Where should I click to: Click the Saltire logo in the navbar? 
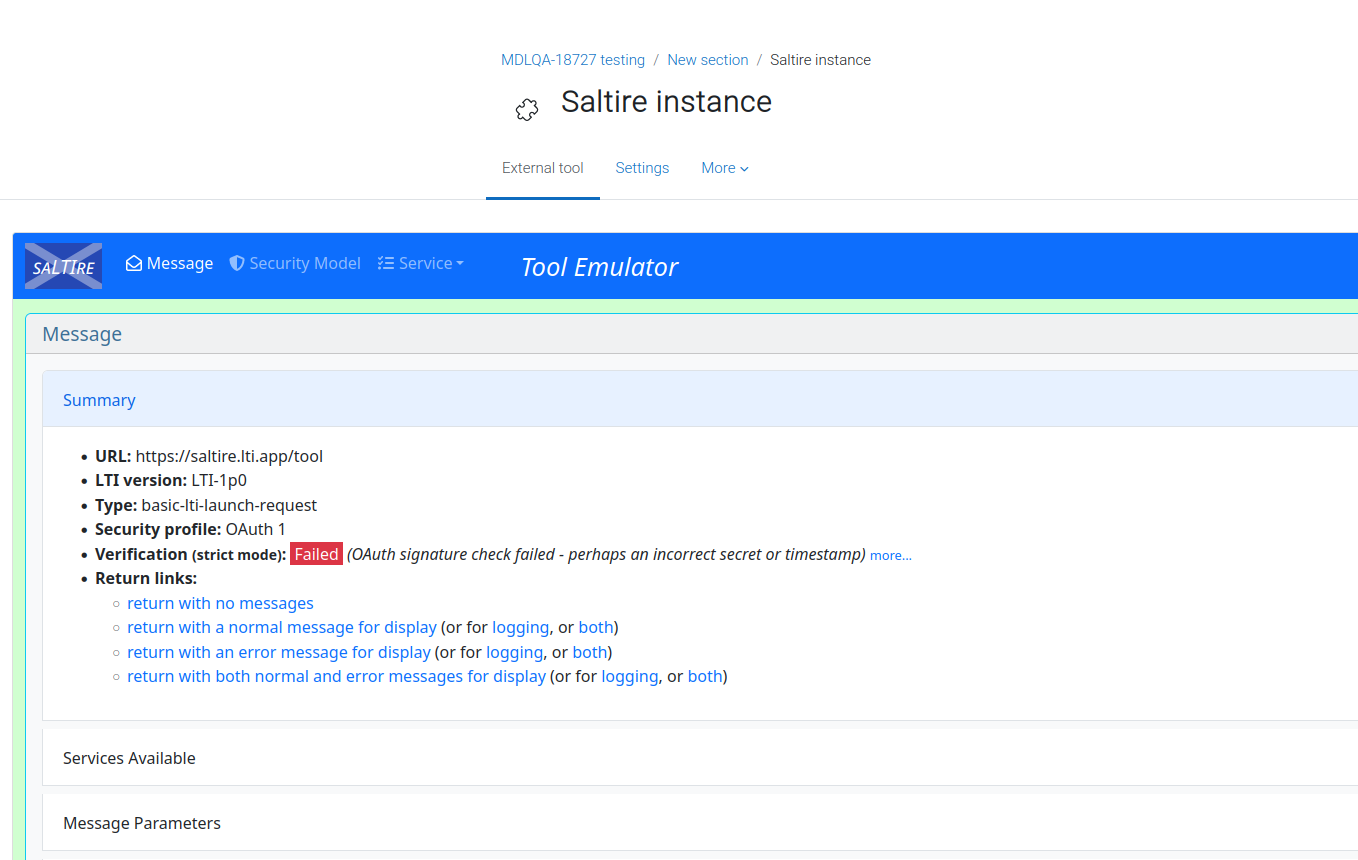point(63,266)
